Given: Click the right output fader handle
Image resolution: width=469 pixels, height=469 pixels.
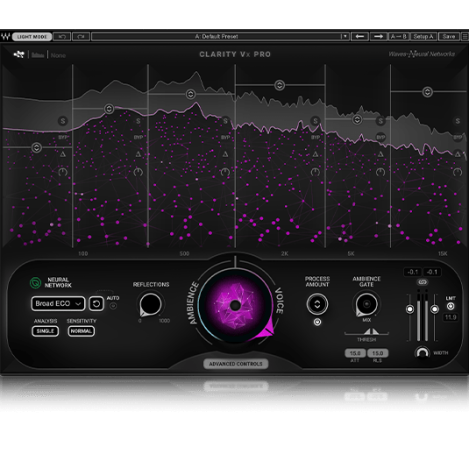Looking at the screenshot, I should tap(434, 309).
